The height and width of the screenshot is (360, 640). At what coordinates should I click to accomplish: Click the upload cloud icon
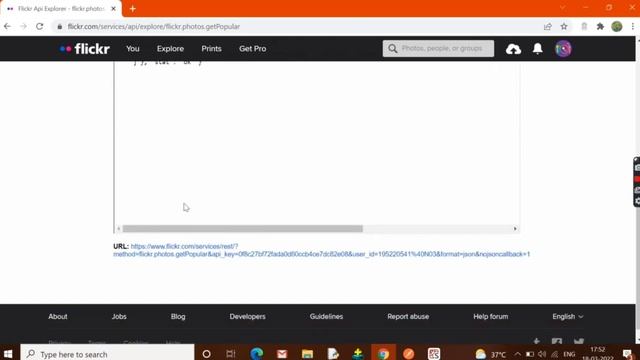pyautogui.click(x=513, y=49)
